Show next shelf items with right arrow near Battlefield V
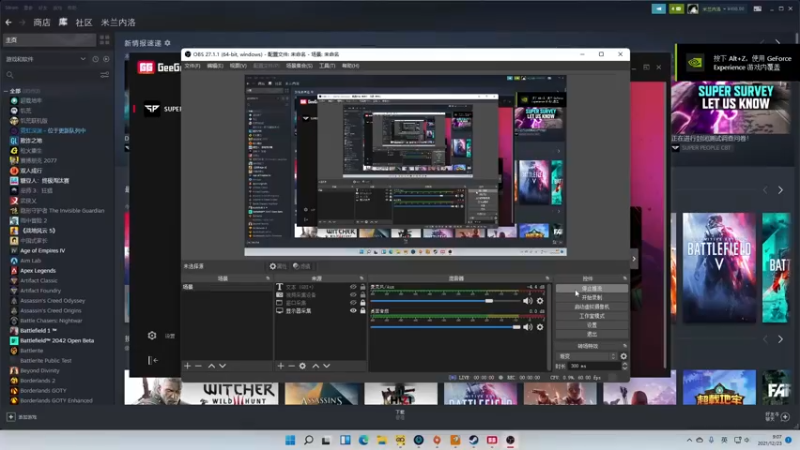 tap(780, 190)
